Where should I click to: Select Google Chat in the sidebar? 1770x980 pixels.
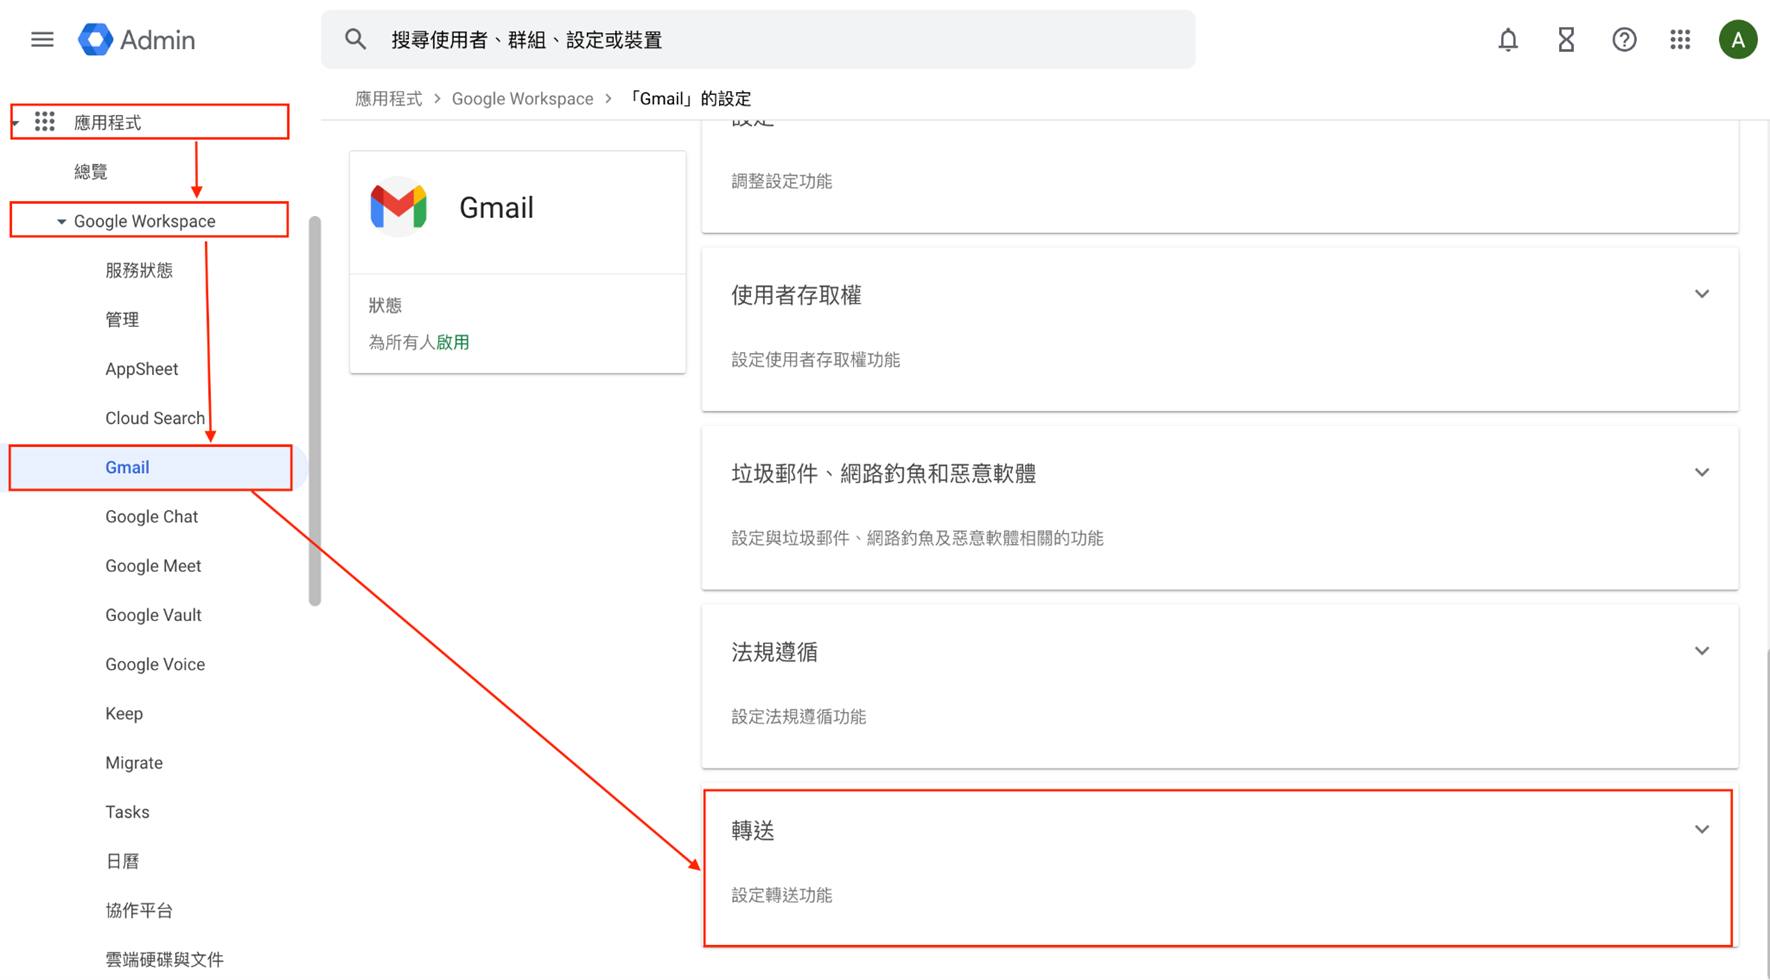point(151,517)
